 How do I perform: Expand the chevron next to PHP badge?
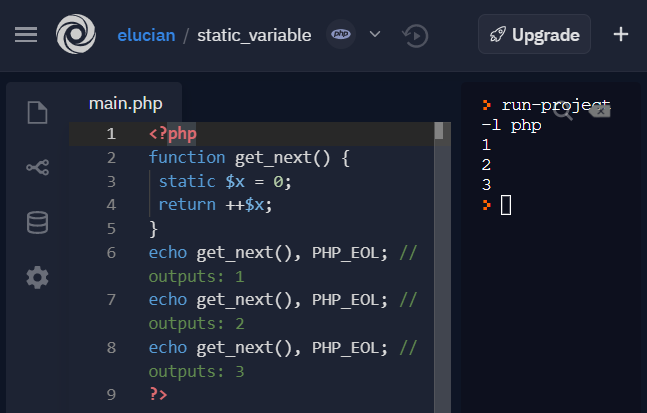pyautogui.click(x=375, y=34)
